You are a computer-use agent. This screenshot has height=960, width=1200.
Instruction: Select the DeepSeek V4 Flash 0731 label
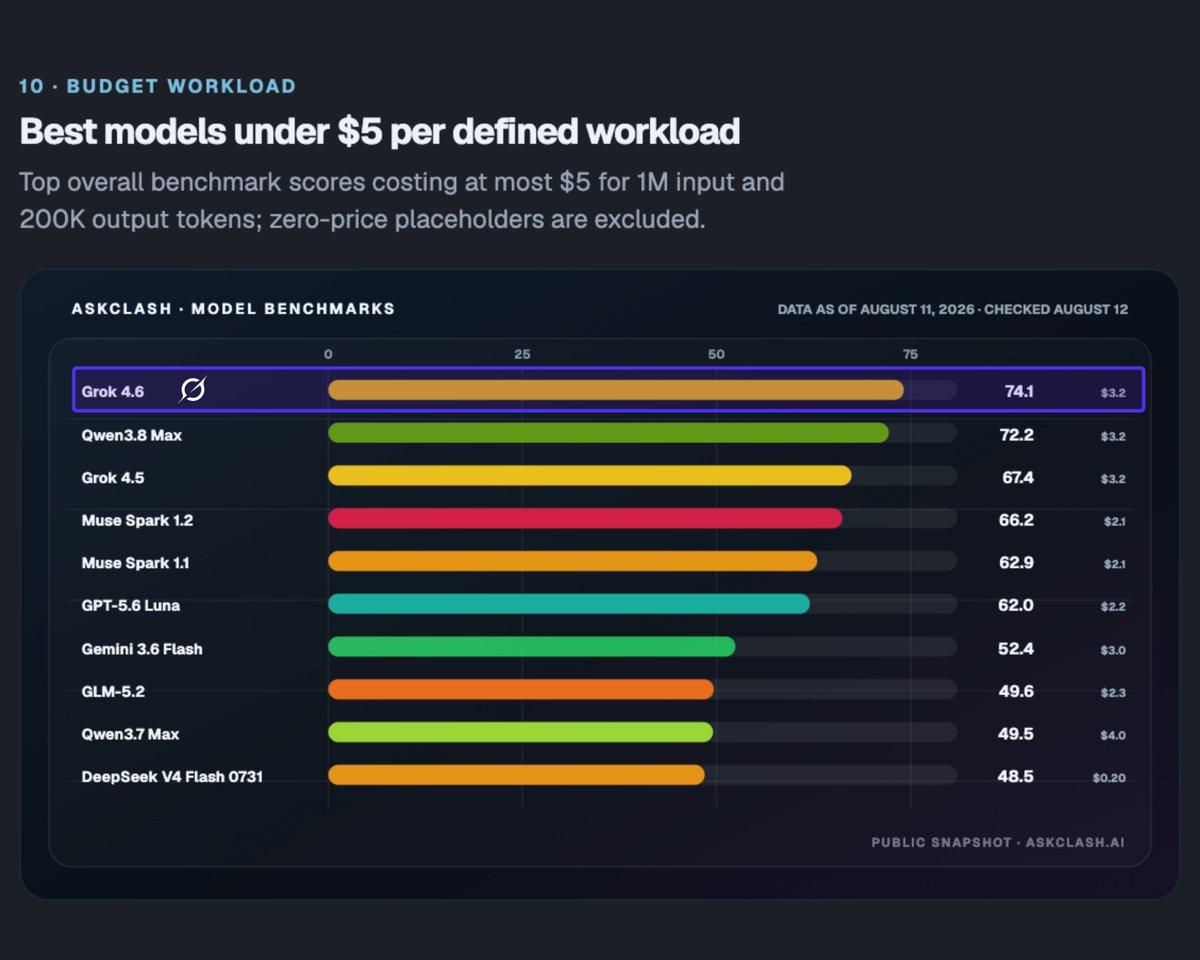pyautogui.click(x=172, y=776)
